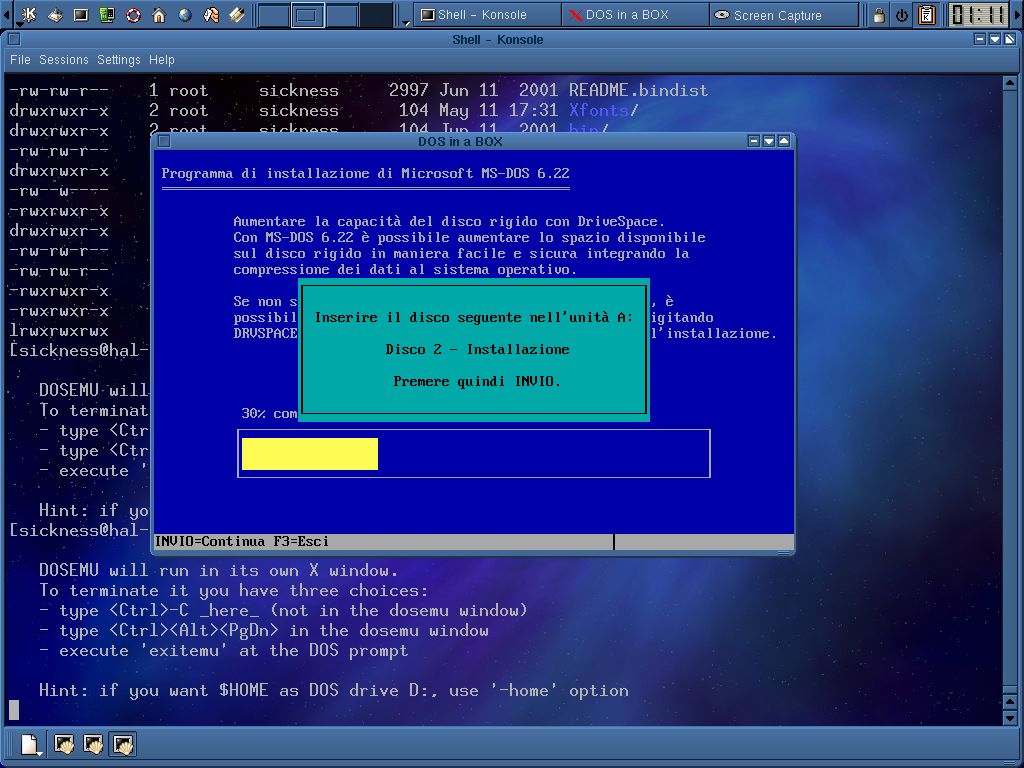Switch to virtual desktop 1 in the pager
Image resolution: width=1024 pixels, height=768 pixels.
pos(274,15)
